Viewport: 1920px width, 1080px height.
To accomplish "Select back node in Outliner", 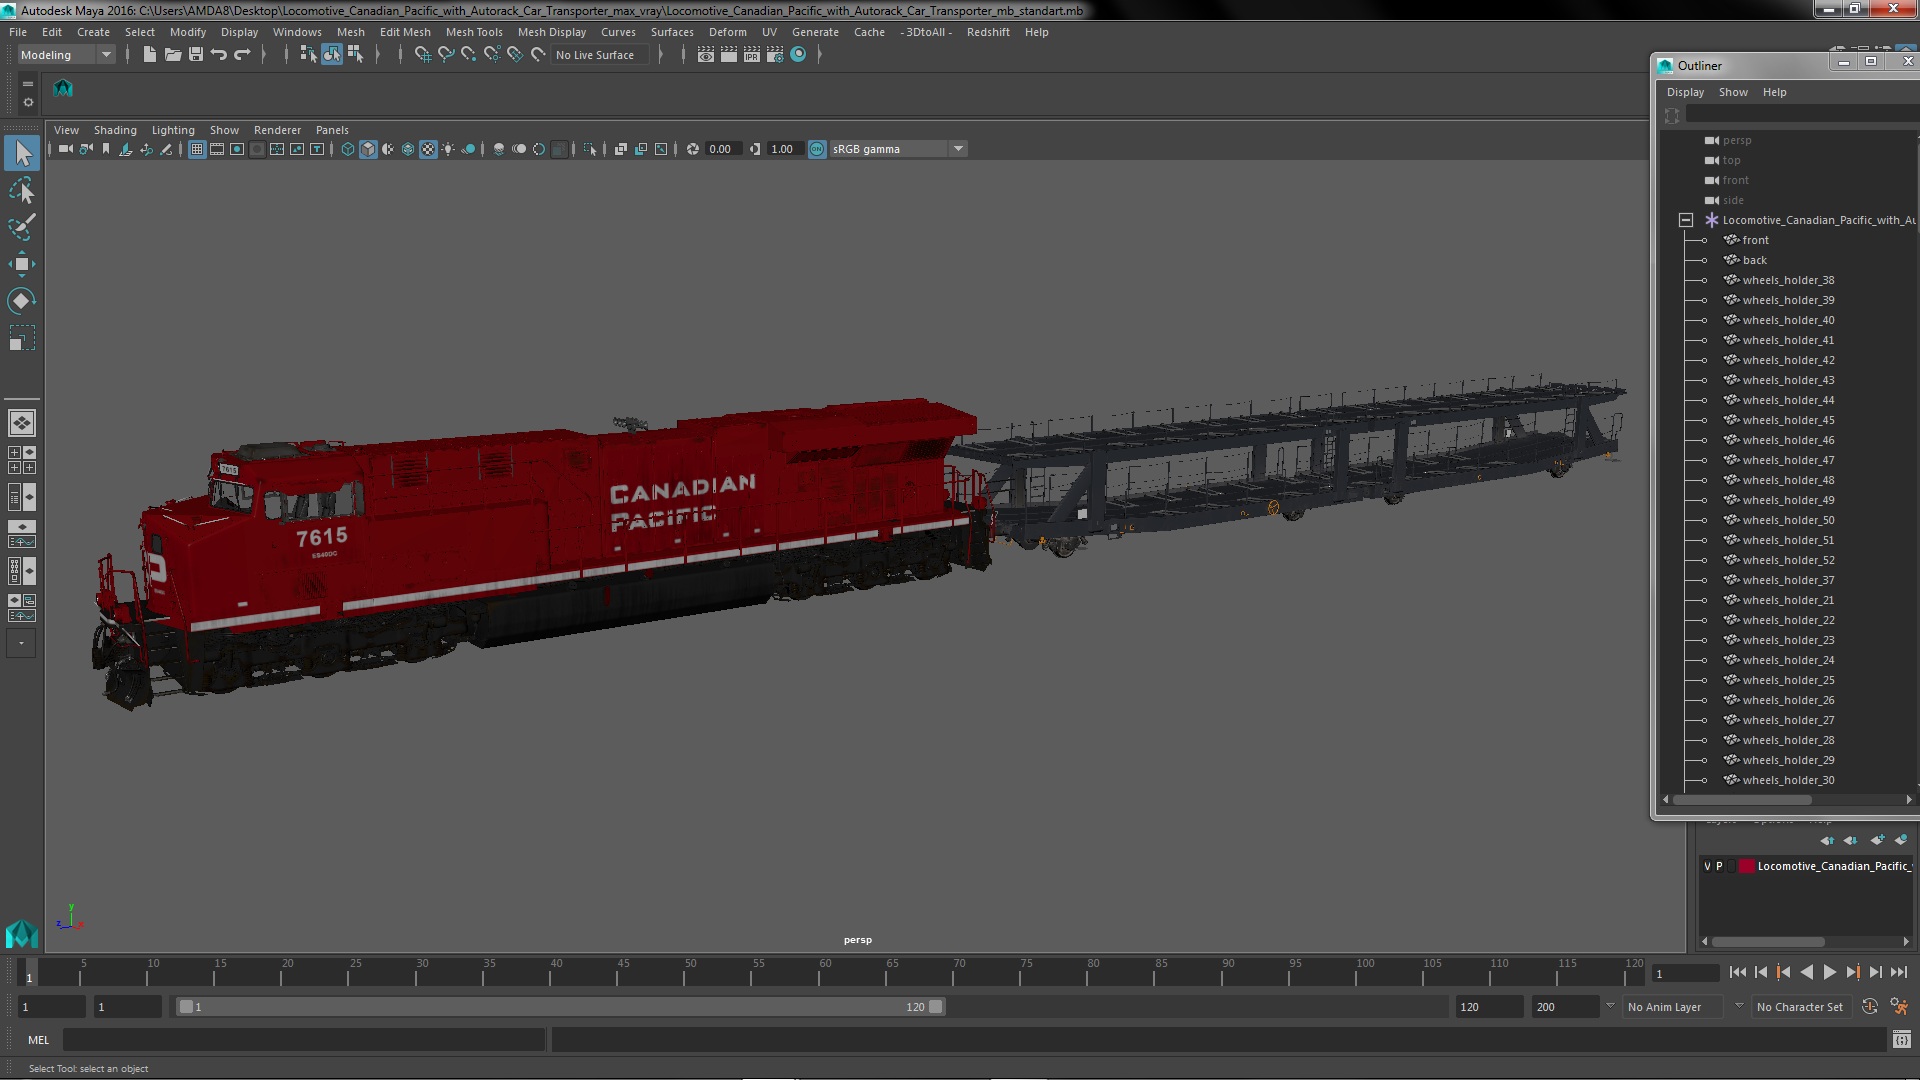I will (x=1754, y=260).
